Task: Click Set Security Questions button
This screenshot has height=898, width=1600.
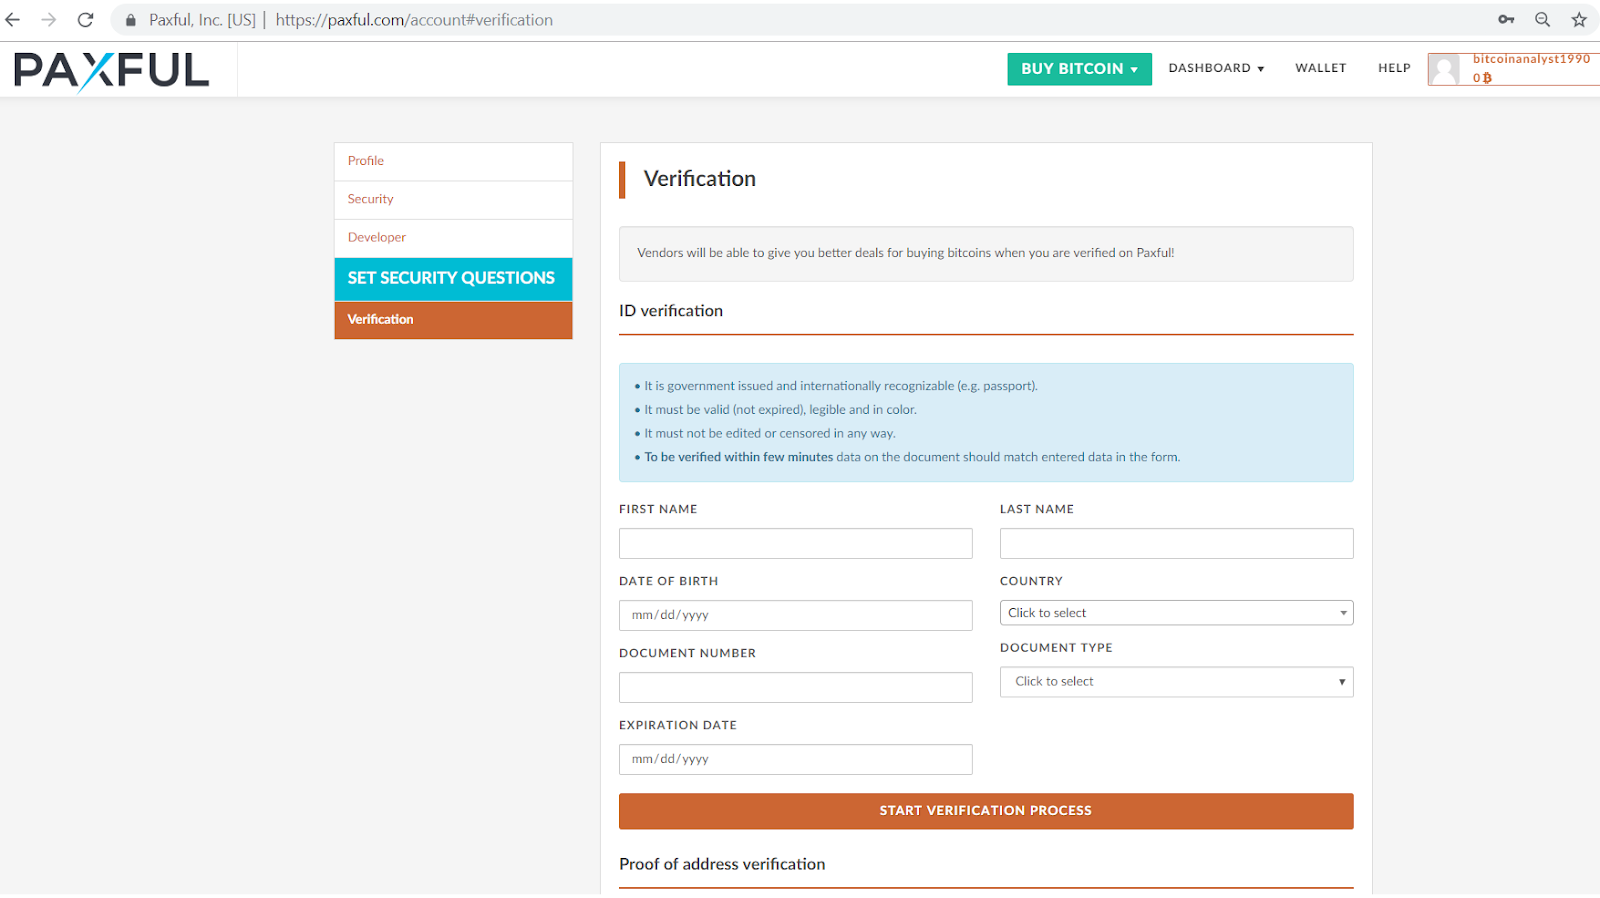Action: [453, 278]
